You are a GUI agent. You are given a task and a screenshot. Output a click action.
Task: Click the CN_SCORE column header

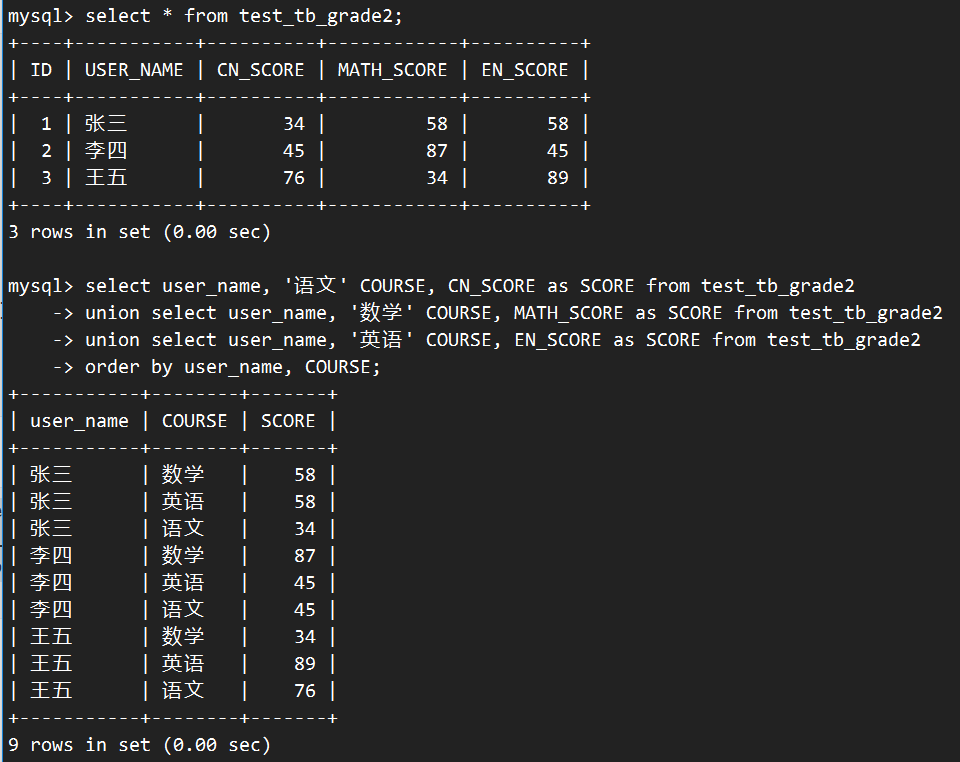pos(260,70)
